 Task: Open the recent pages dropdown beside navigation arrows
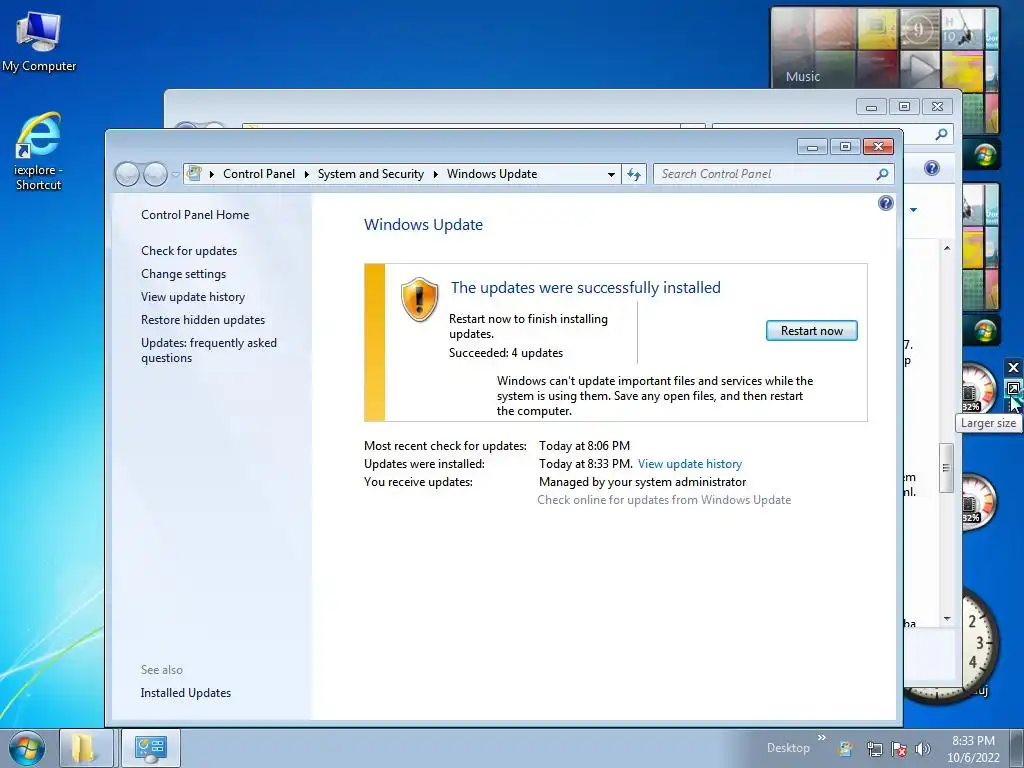click(x=175, y=174)
